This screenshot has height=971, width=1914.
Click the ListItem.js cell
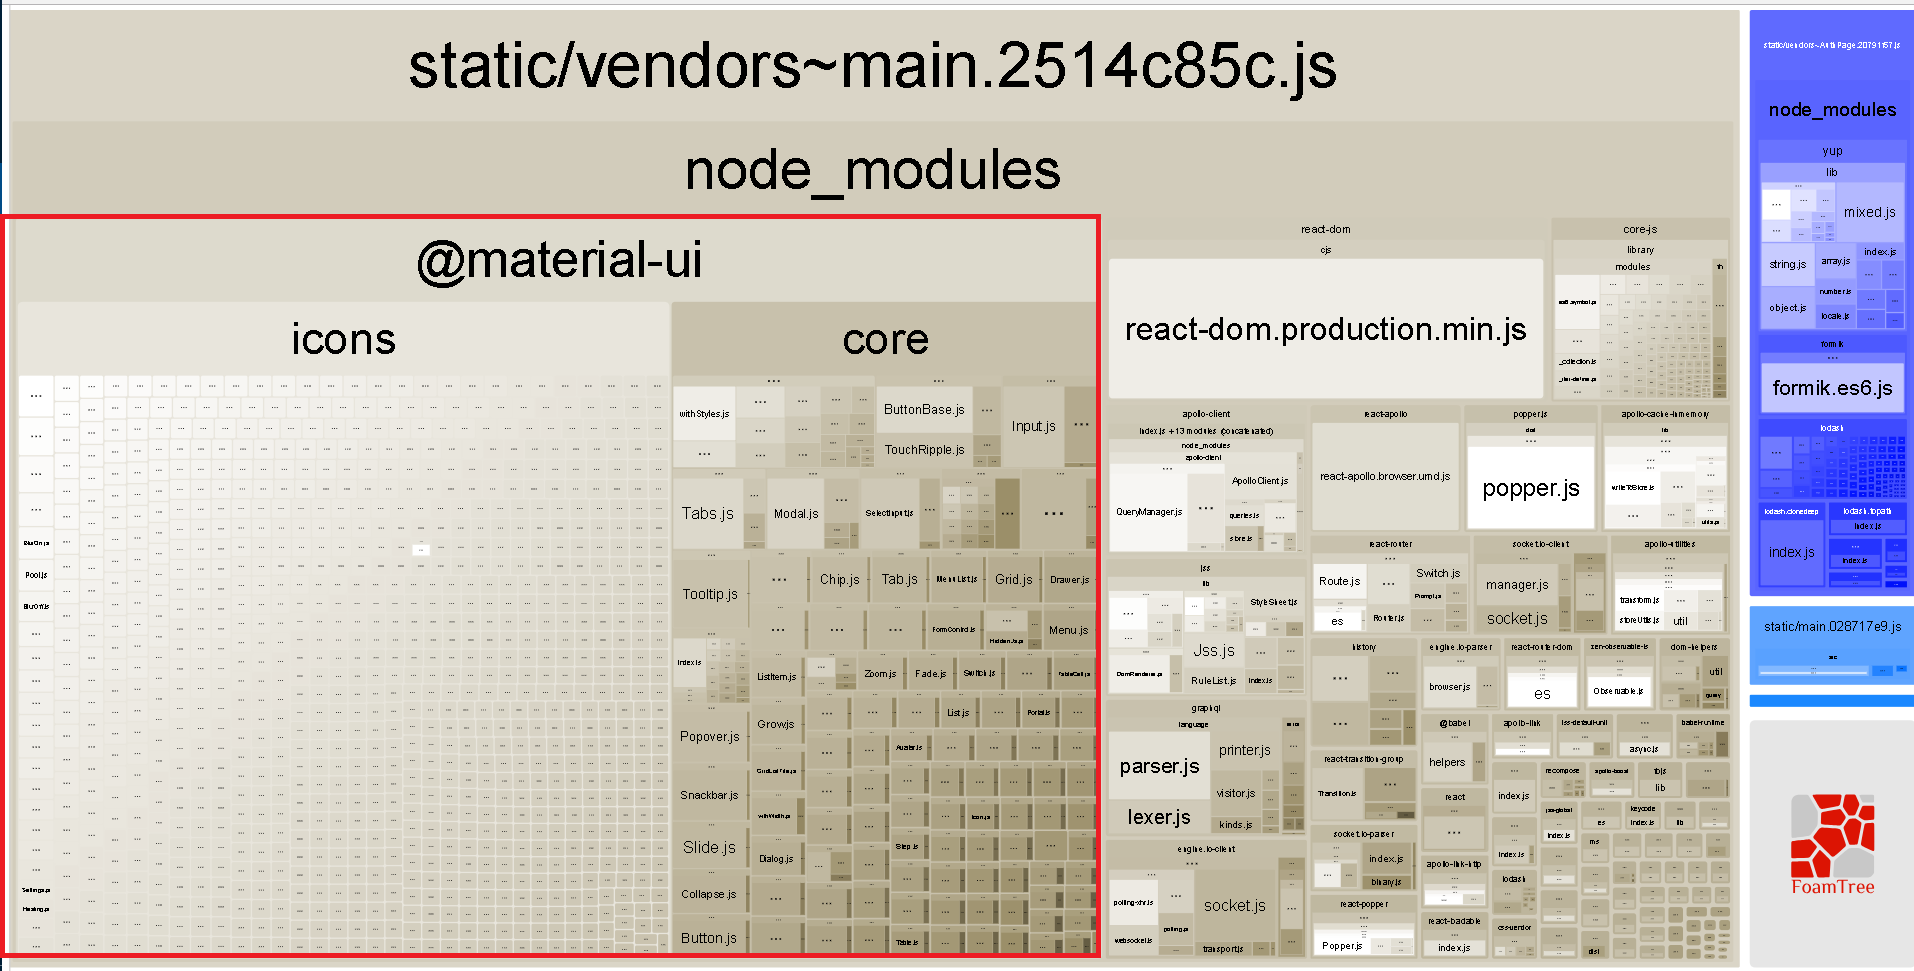[x=776, y=677]
